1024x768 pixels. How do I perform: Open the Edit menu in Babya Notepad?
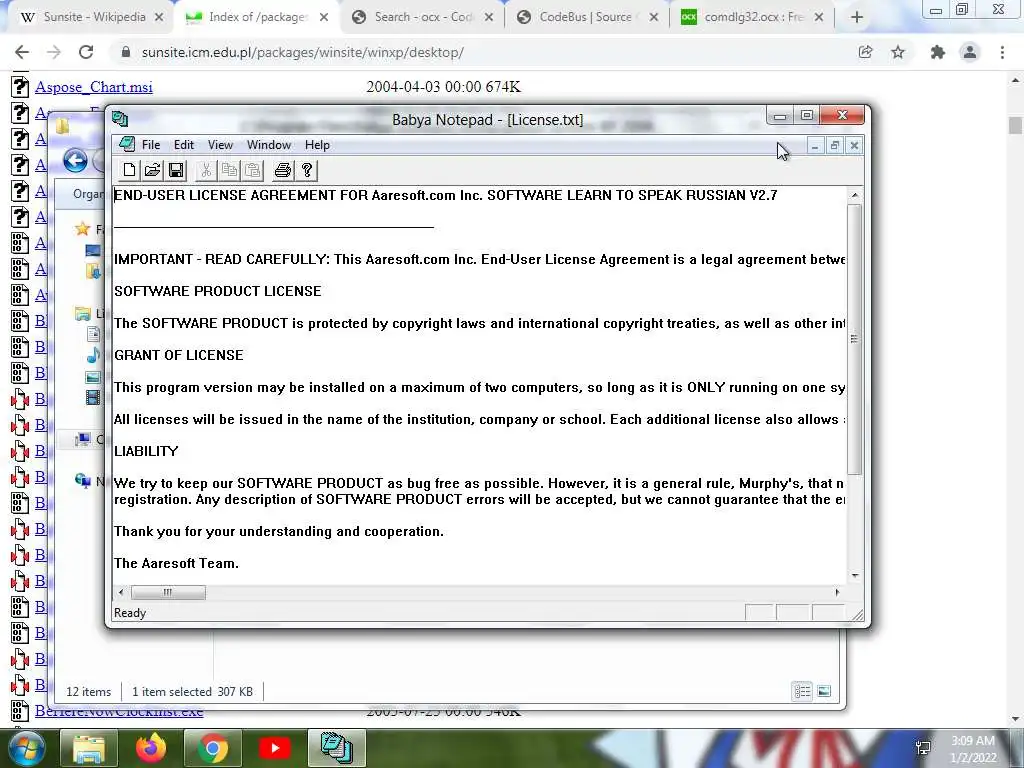tap(184, 145)
